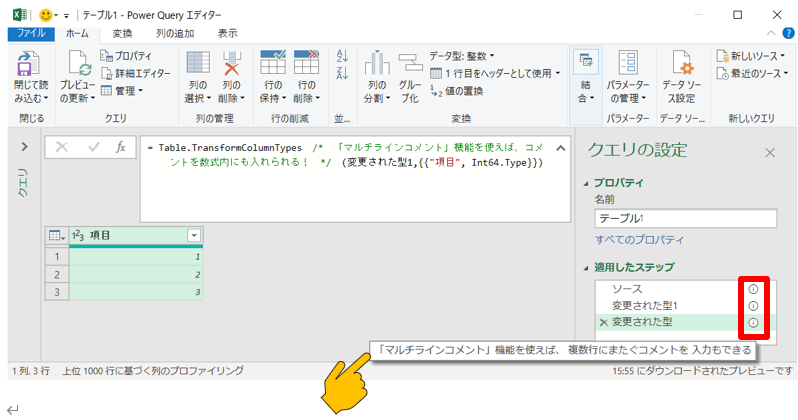
Task: Cancel the formula with the X button
Action: tap(62, 147)
